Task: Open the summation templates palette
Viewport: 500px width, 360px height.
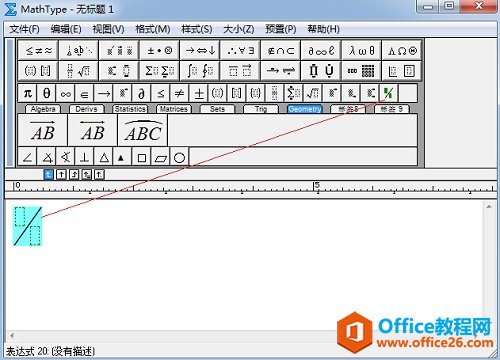Action: [x=159, y=71]
